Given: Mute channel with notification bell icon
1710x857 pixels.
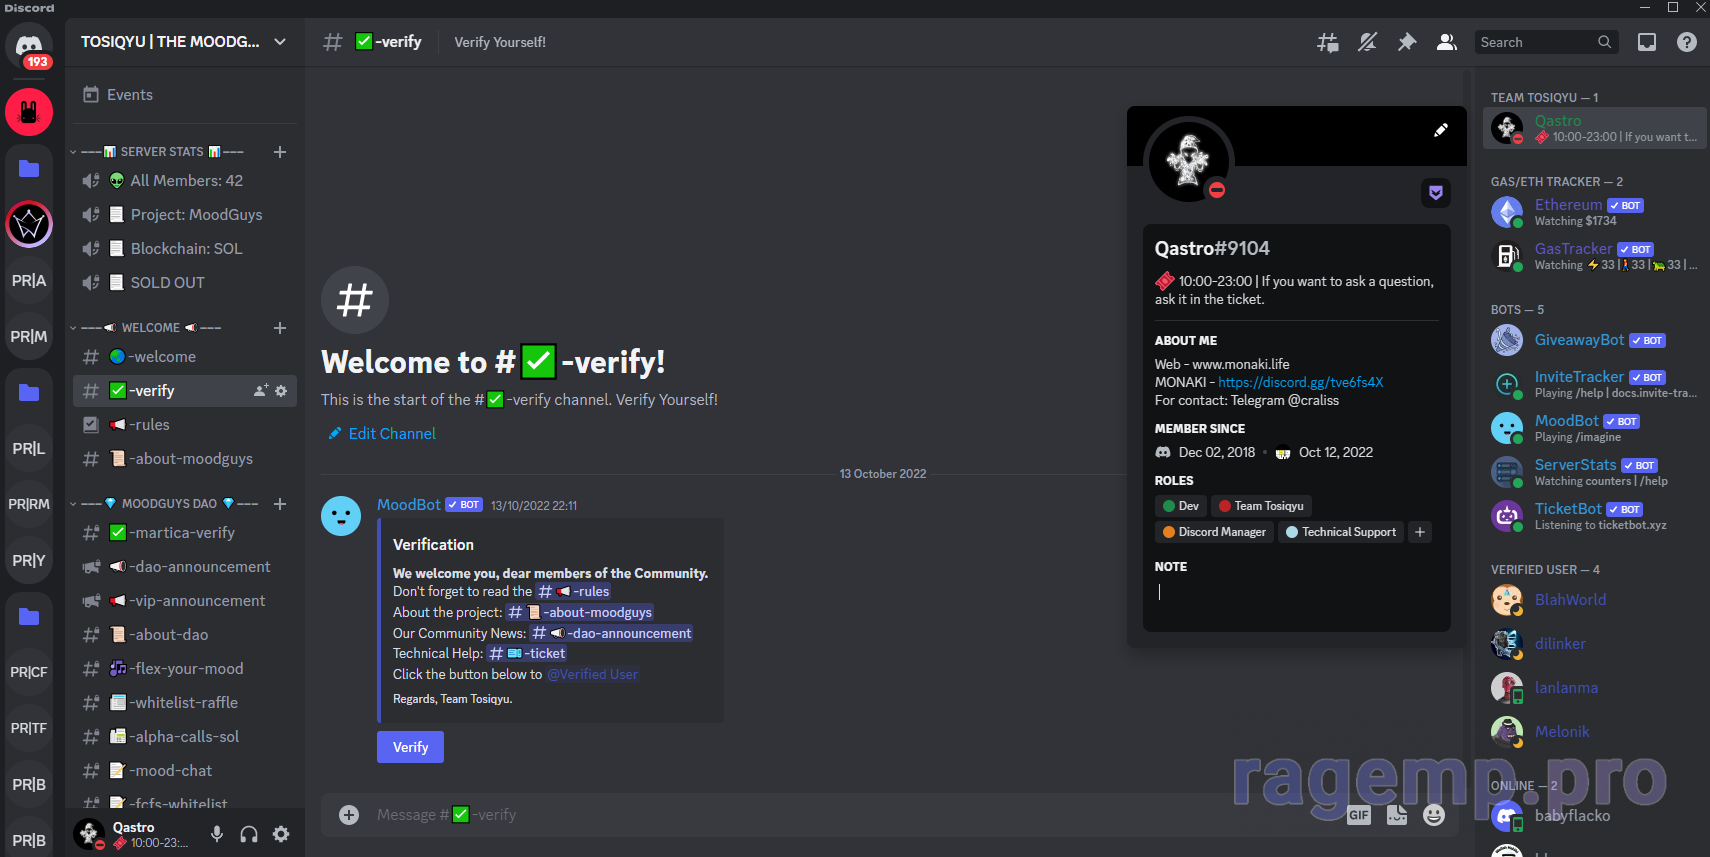Looking at the screenshot, I should coord(1367,42).
